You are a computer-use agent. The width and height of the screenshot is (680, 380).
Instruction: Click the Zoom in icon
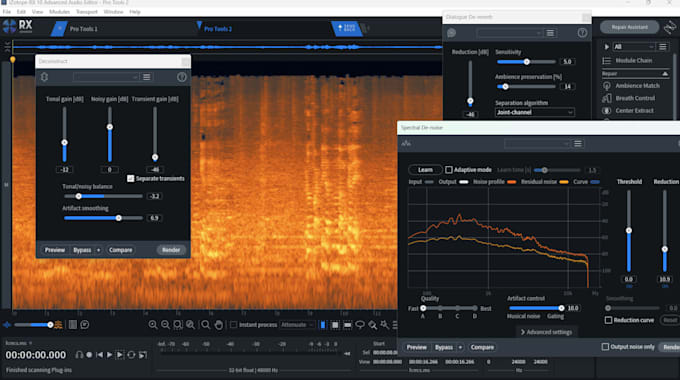[x=153, y=324]
